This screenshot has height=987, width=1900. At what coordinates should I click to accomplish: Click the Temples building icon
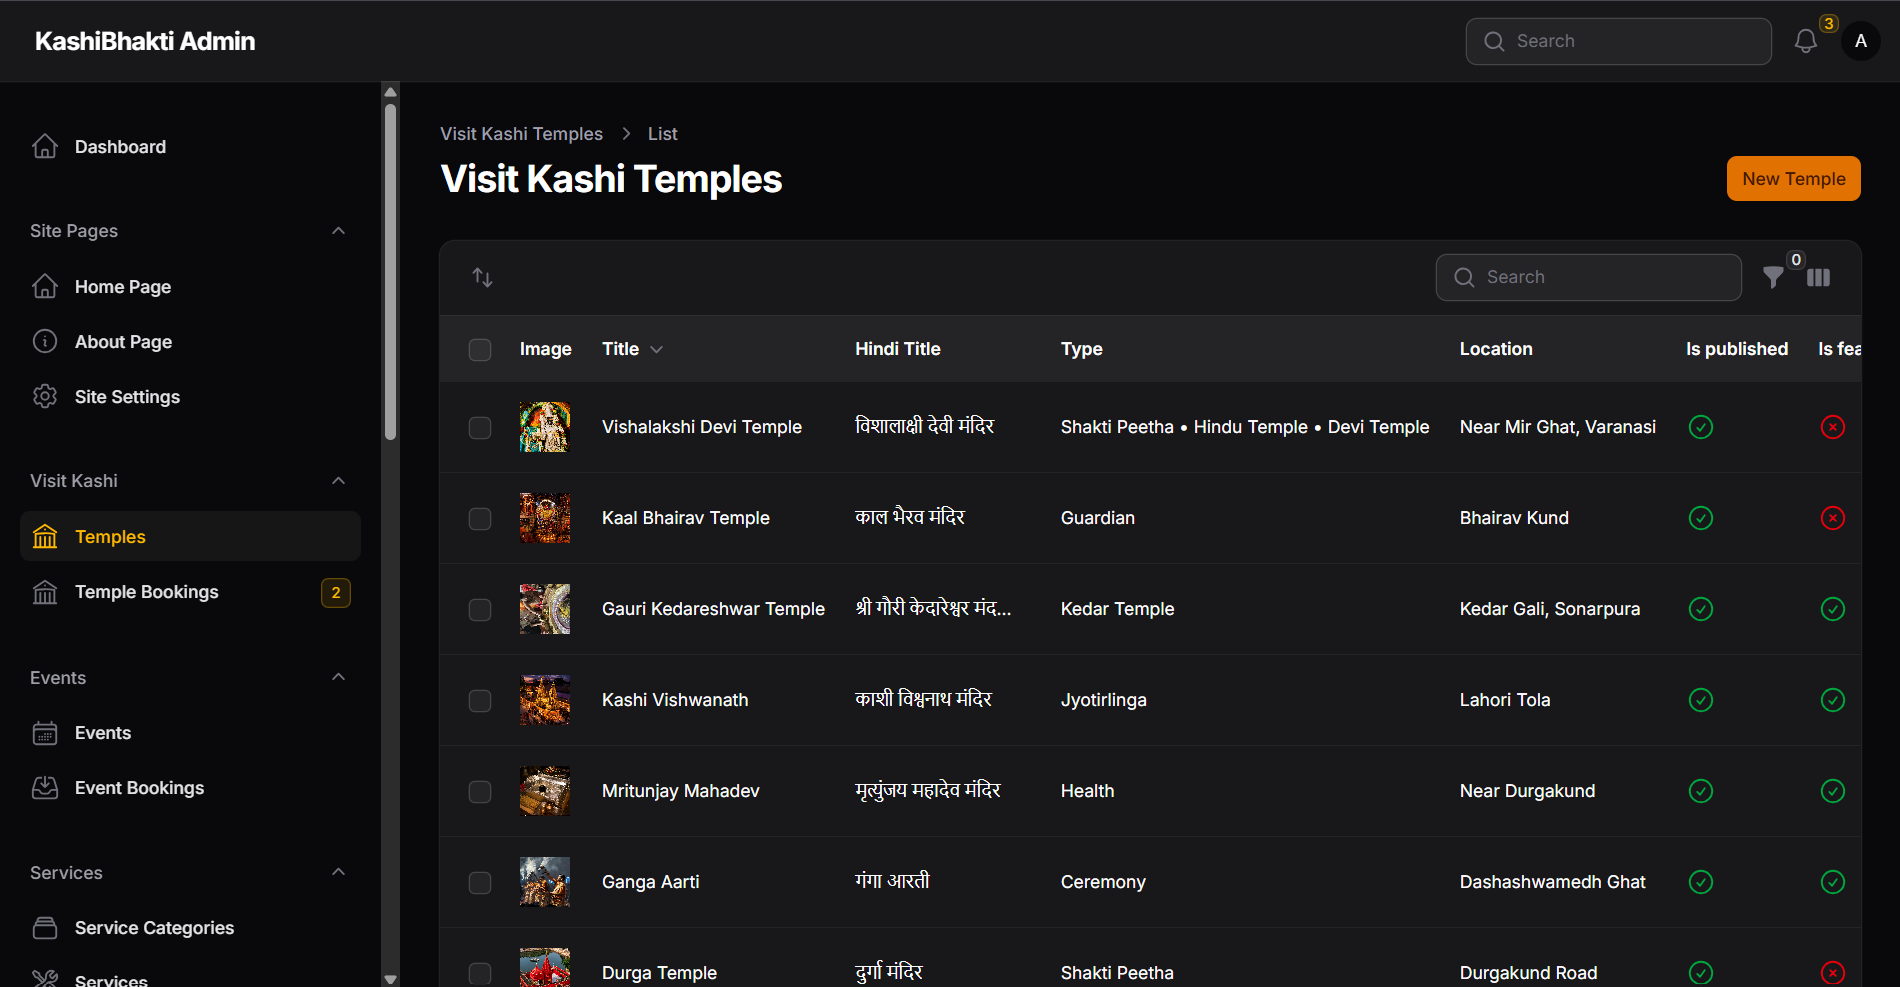tap(45, 536)
